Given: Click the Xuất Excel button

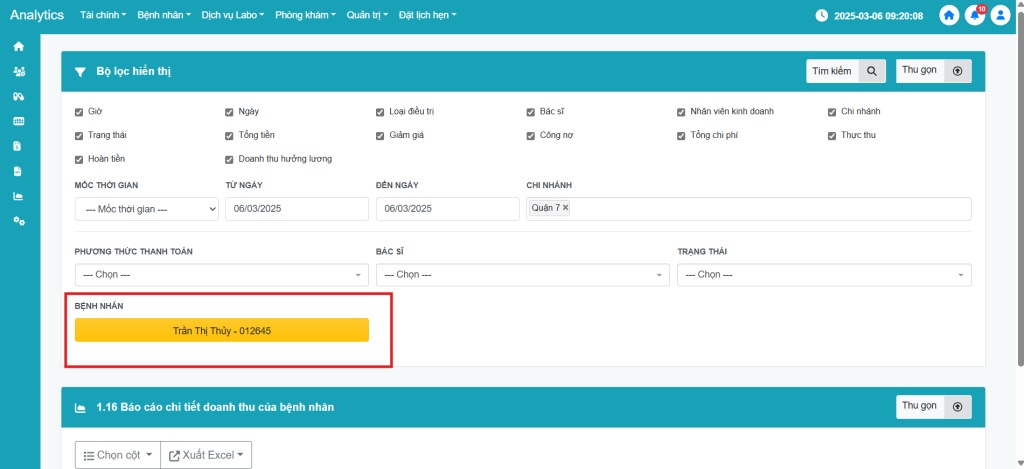Looking at the screenshot, I should 206,455.
